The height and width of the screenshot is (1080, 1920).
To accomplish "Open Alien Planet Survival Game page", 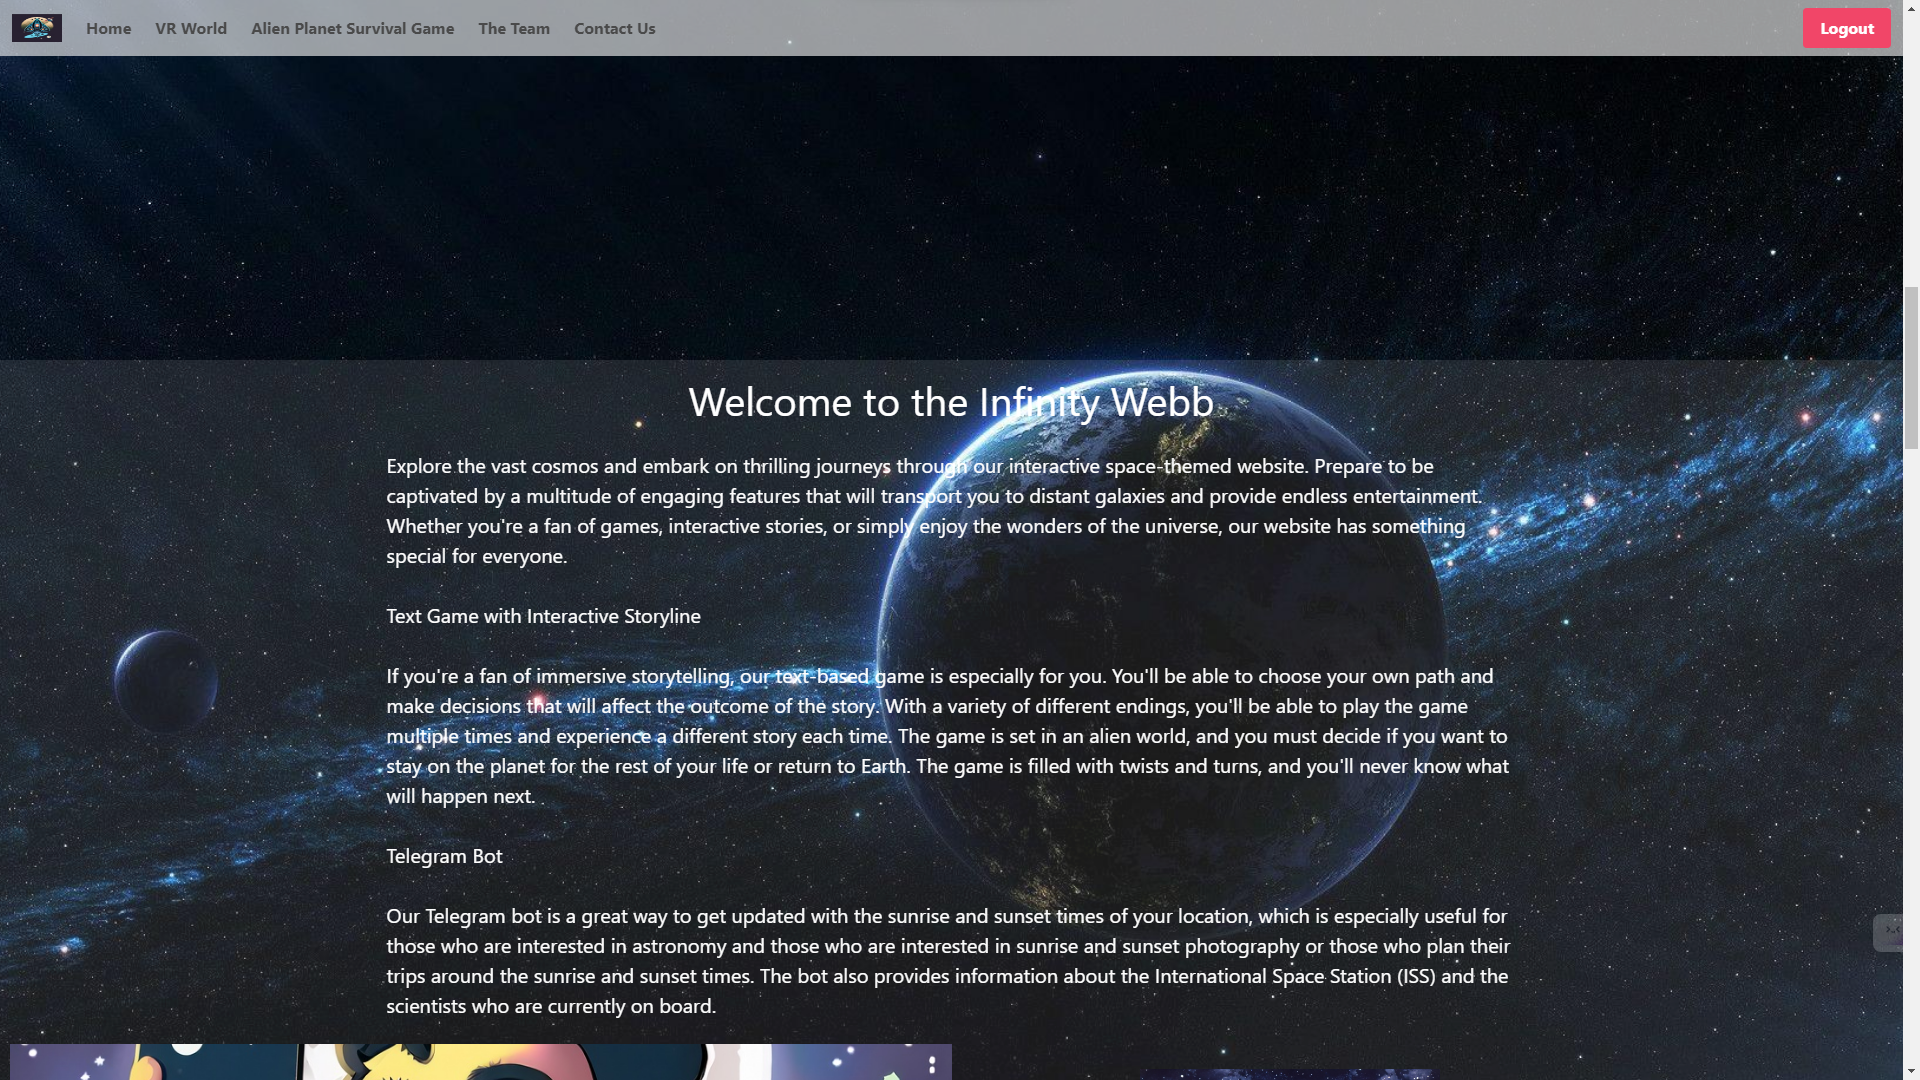I will click(x=352, y=28).
